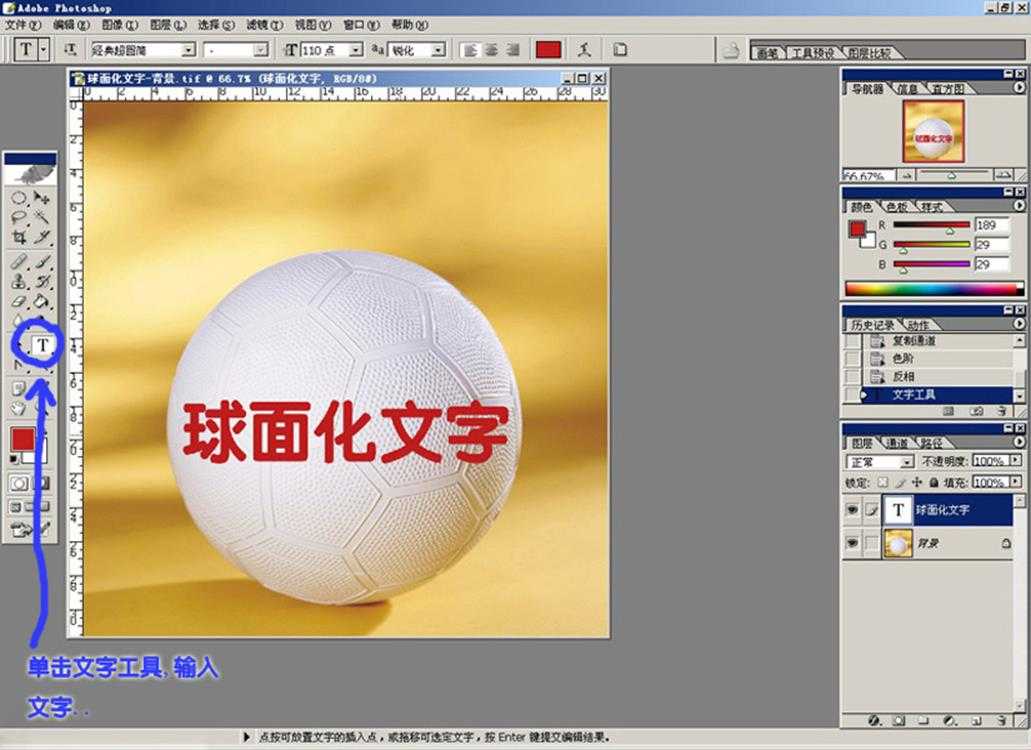Open the 滤镜 menu

264,25
